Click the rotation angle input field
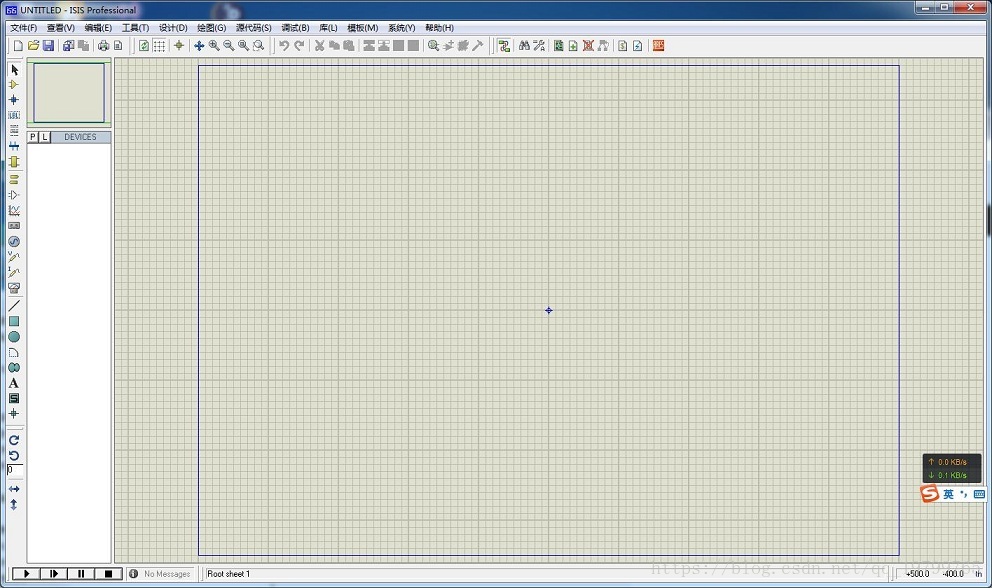This screenshot has width=992, height=588. (15, 470)
